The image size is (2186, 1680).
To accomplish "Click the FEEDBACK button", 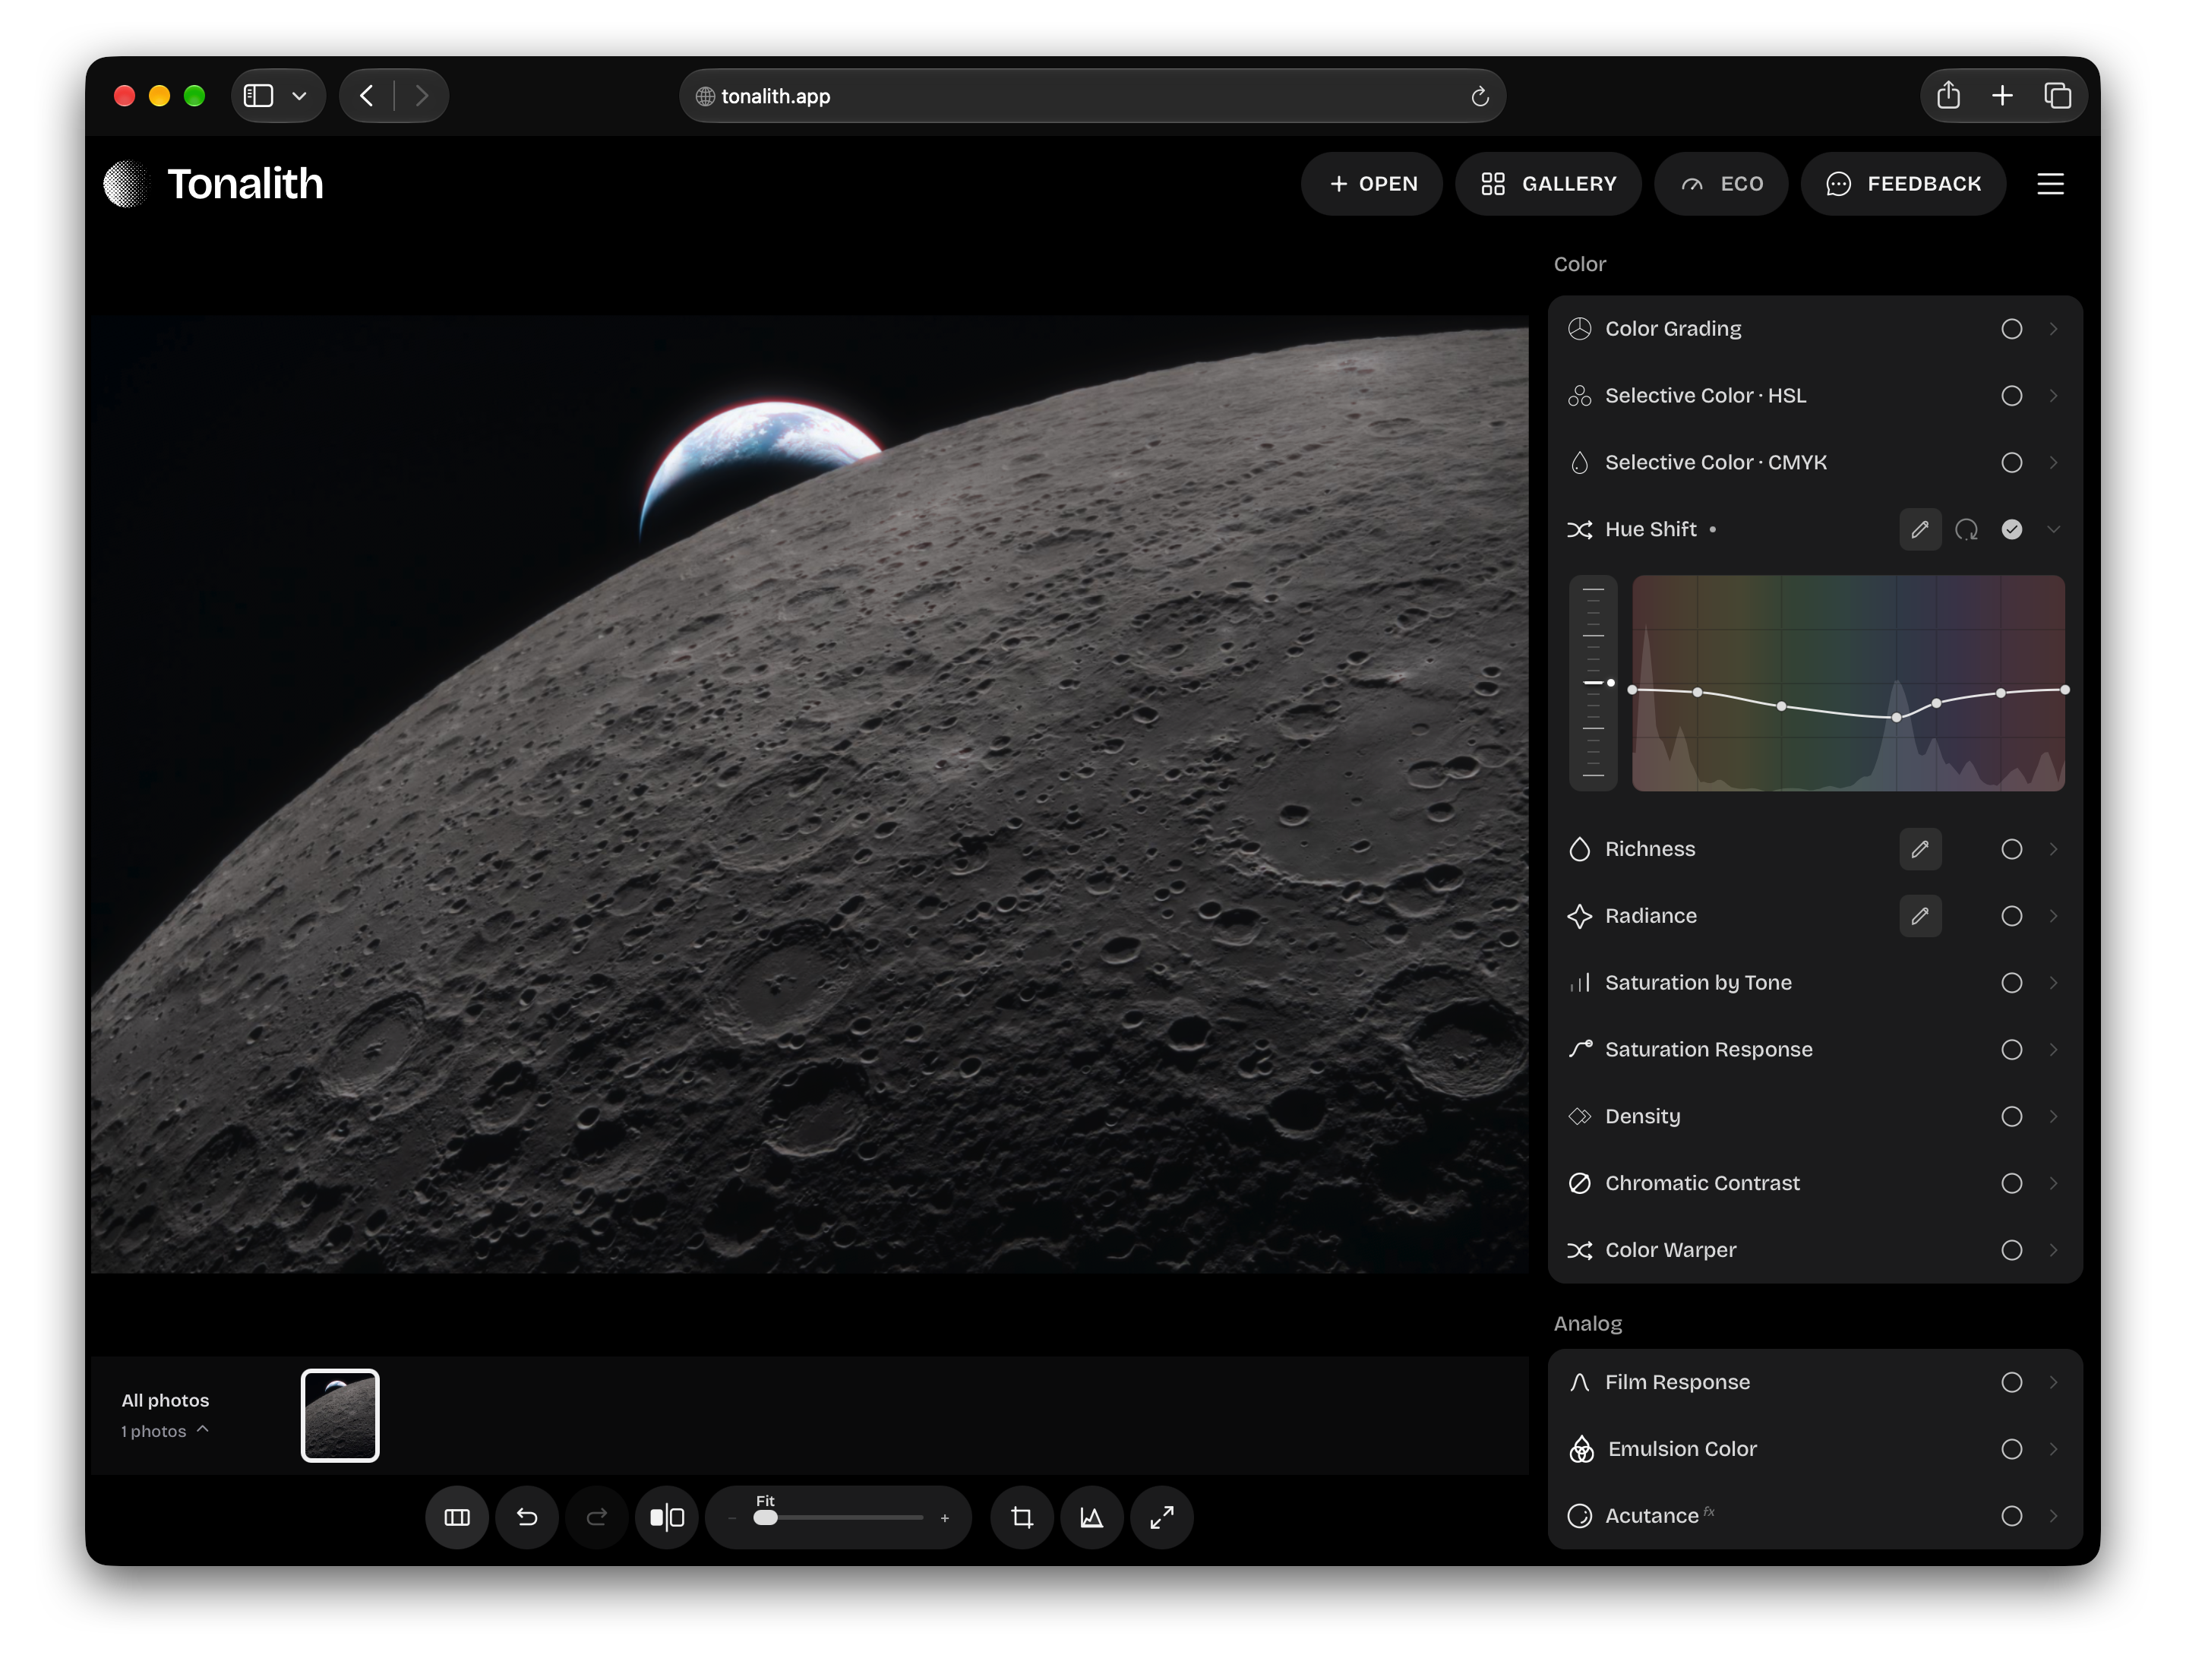I will 1903,184.
